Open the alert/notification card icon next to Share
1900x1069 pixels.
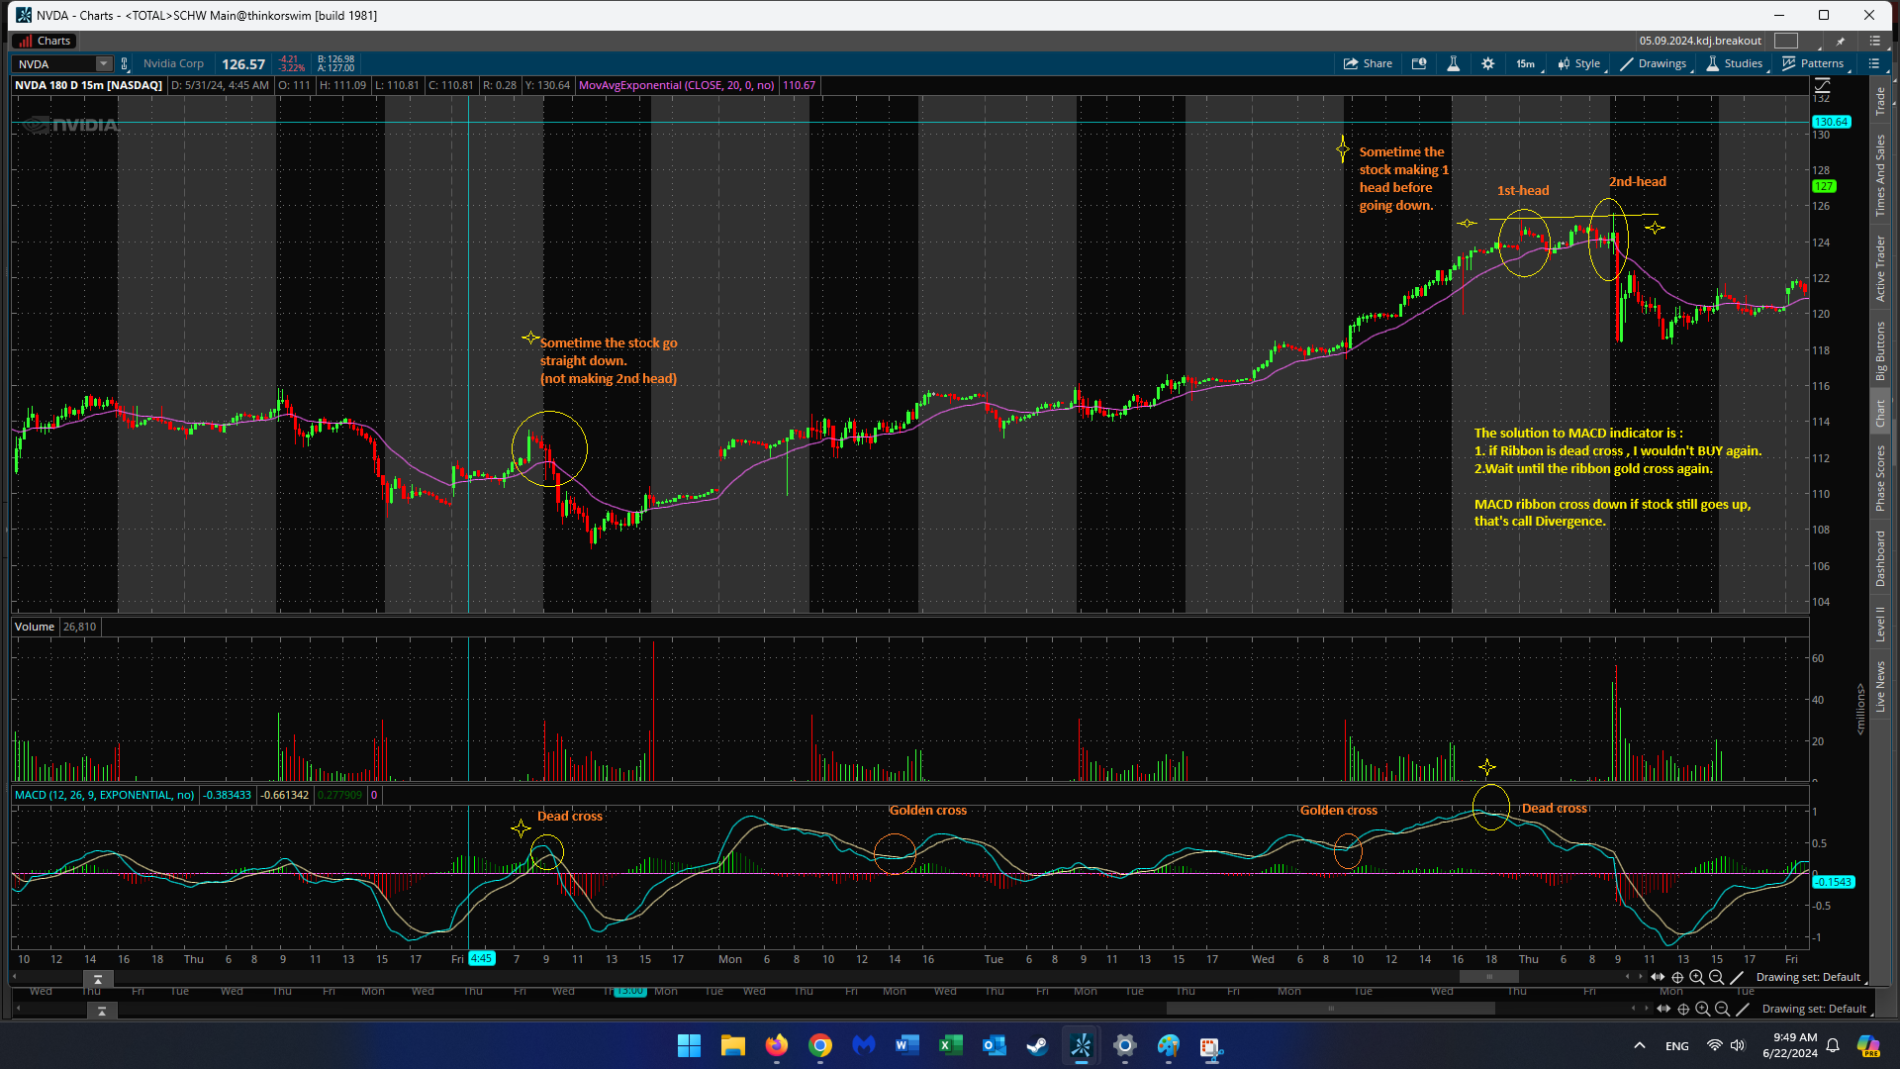point(1418,63)
